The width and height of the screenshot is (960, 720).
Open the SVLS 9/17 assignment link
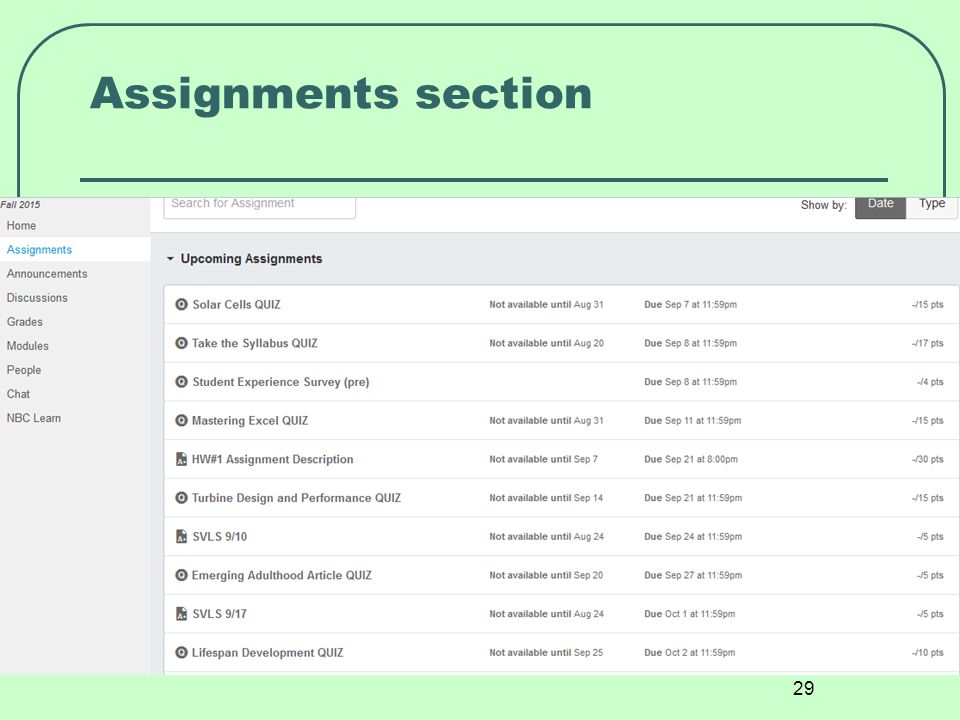pos(220,613)
